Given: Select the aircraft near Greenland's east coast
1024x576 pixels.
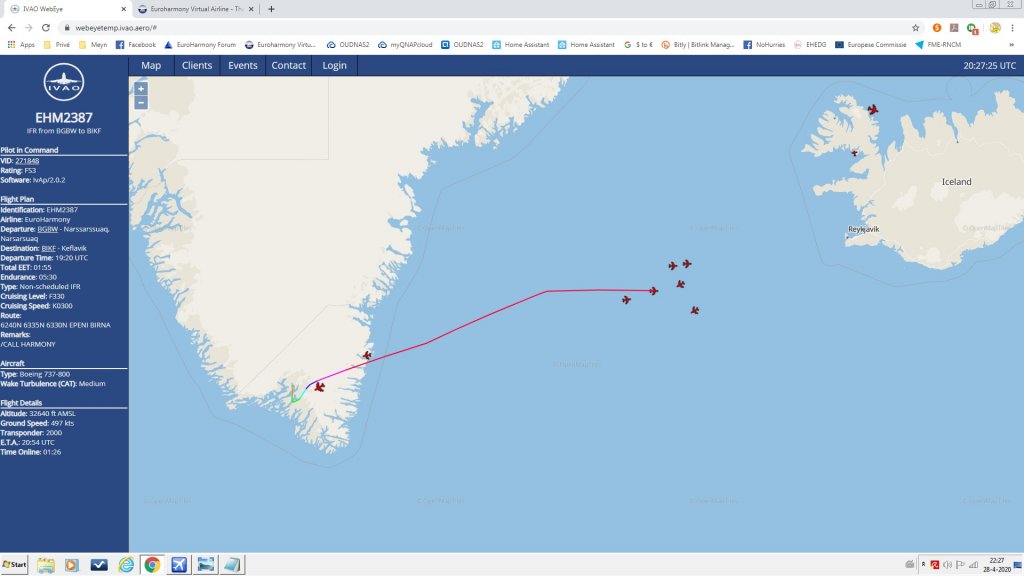Looking at the screenshot, I should (x=367, y=355).
